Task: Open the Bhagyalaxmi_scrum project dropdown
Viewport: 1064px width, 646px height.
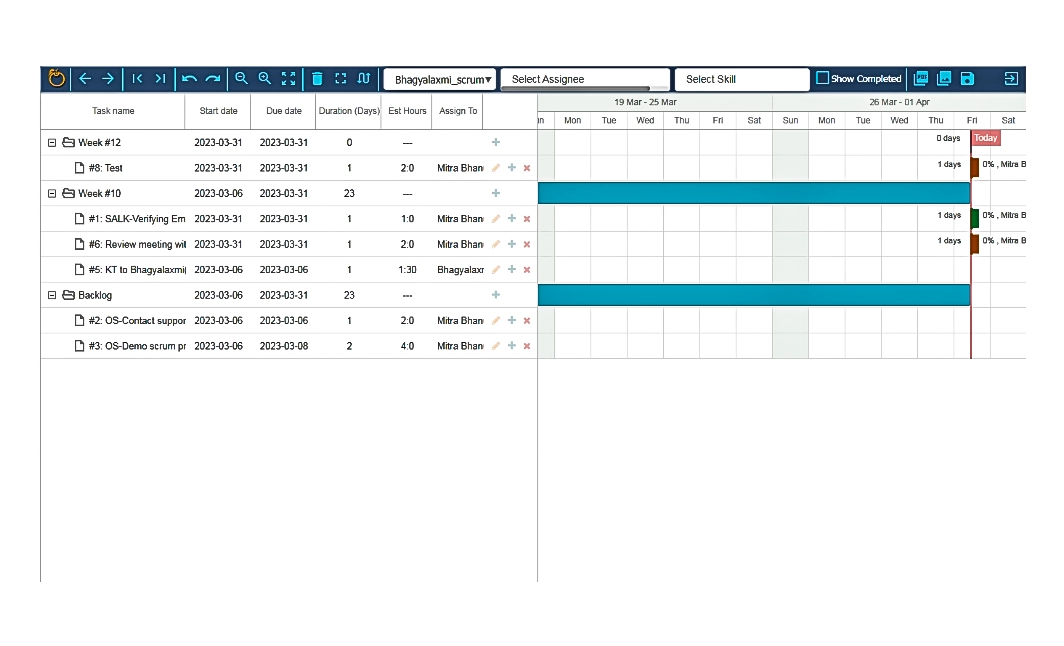Action: pyautogui.click(x=441, y=78)
